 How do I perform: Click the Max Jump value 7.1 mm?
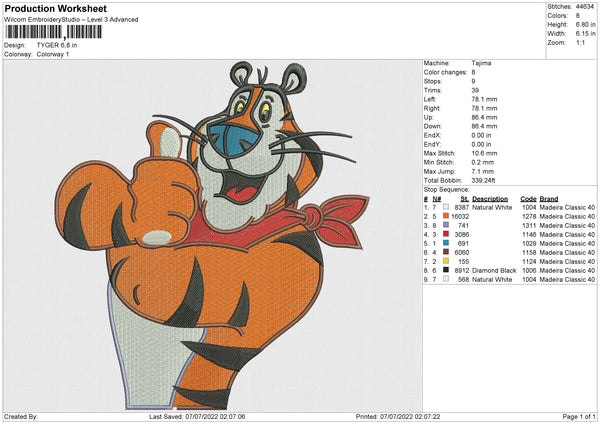click(483, 171)
